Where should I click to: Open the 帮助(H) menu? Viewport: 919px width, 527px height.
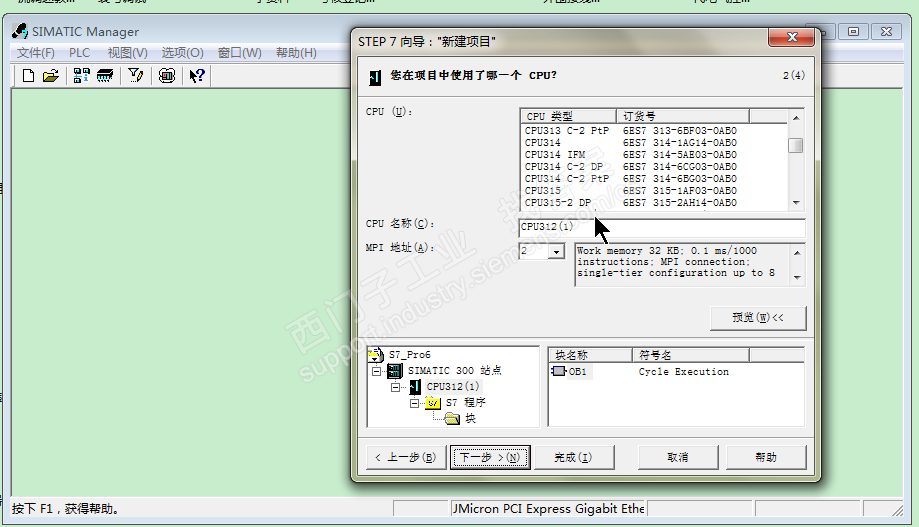pyautogui.click(x=296, y=53)
